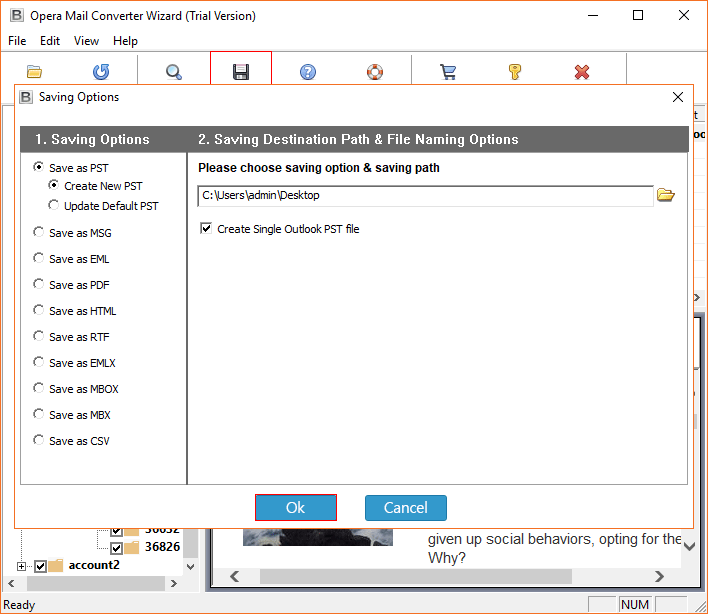Select the 36826 folder label
The width and height of the screenshot is (708, 614).
163,547
